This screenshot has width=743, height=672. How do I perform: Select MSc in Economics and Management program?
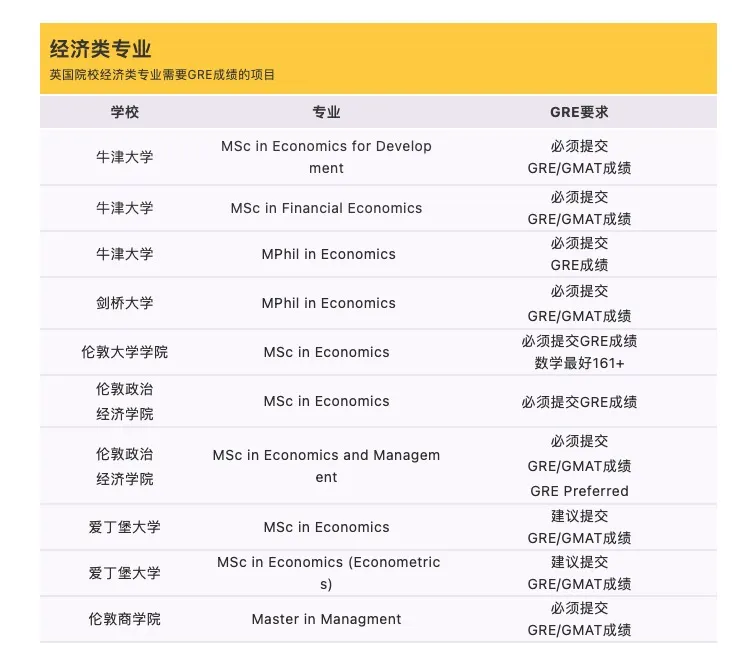click(326, 466)
